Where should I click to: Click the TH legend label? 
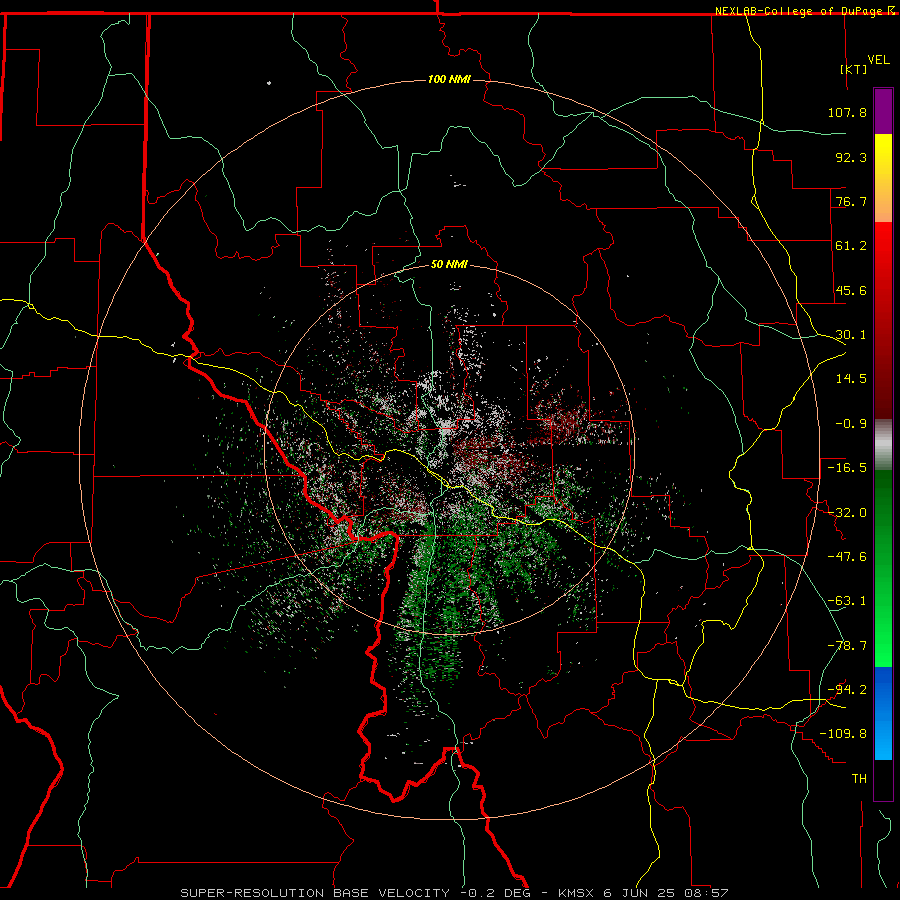coord(859,779)
